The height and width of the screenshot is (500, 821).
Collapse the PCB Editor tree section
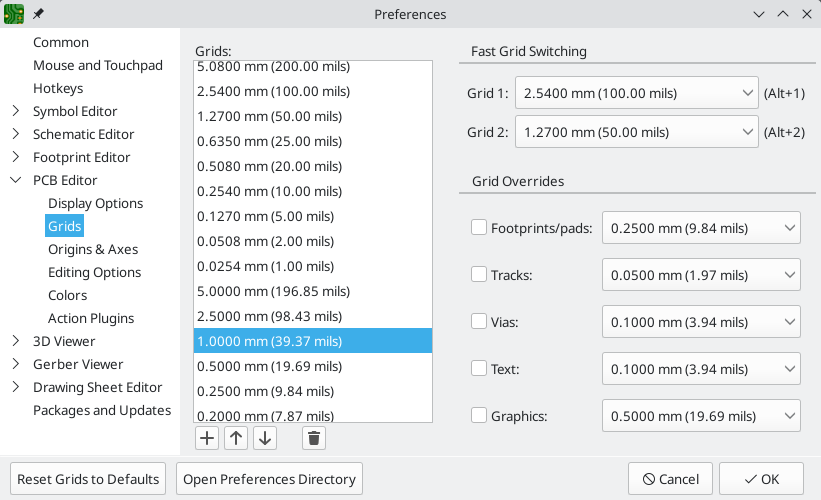tap(16, 180)
